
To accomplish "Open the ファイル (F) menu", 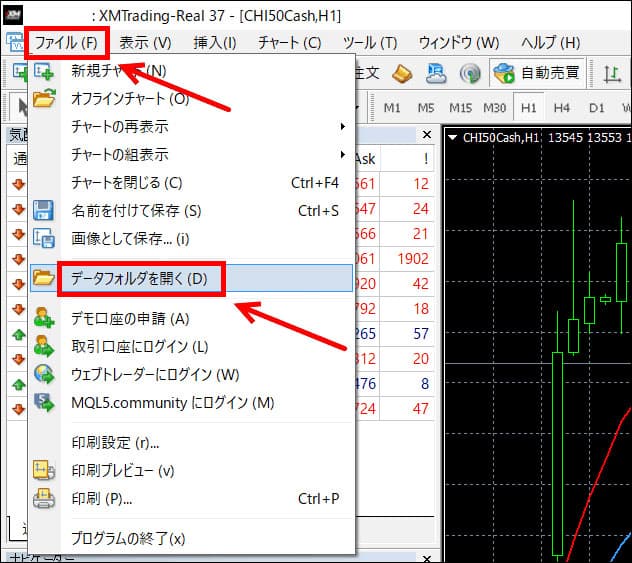I will coord(66,43).
